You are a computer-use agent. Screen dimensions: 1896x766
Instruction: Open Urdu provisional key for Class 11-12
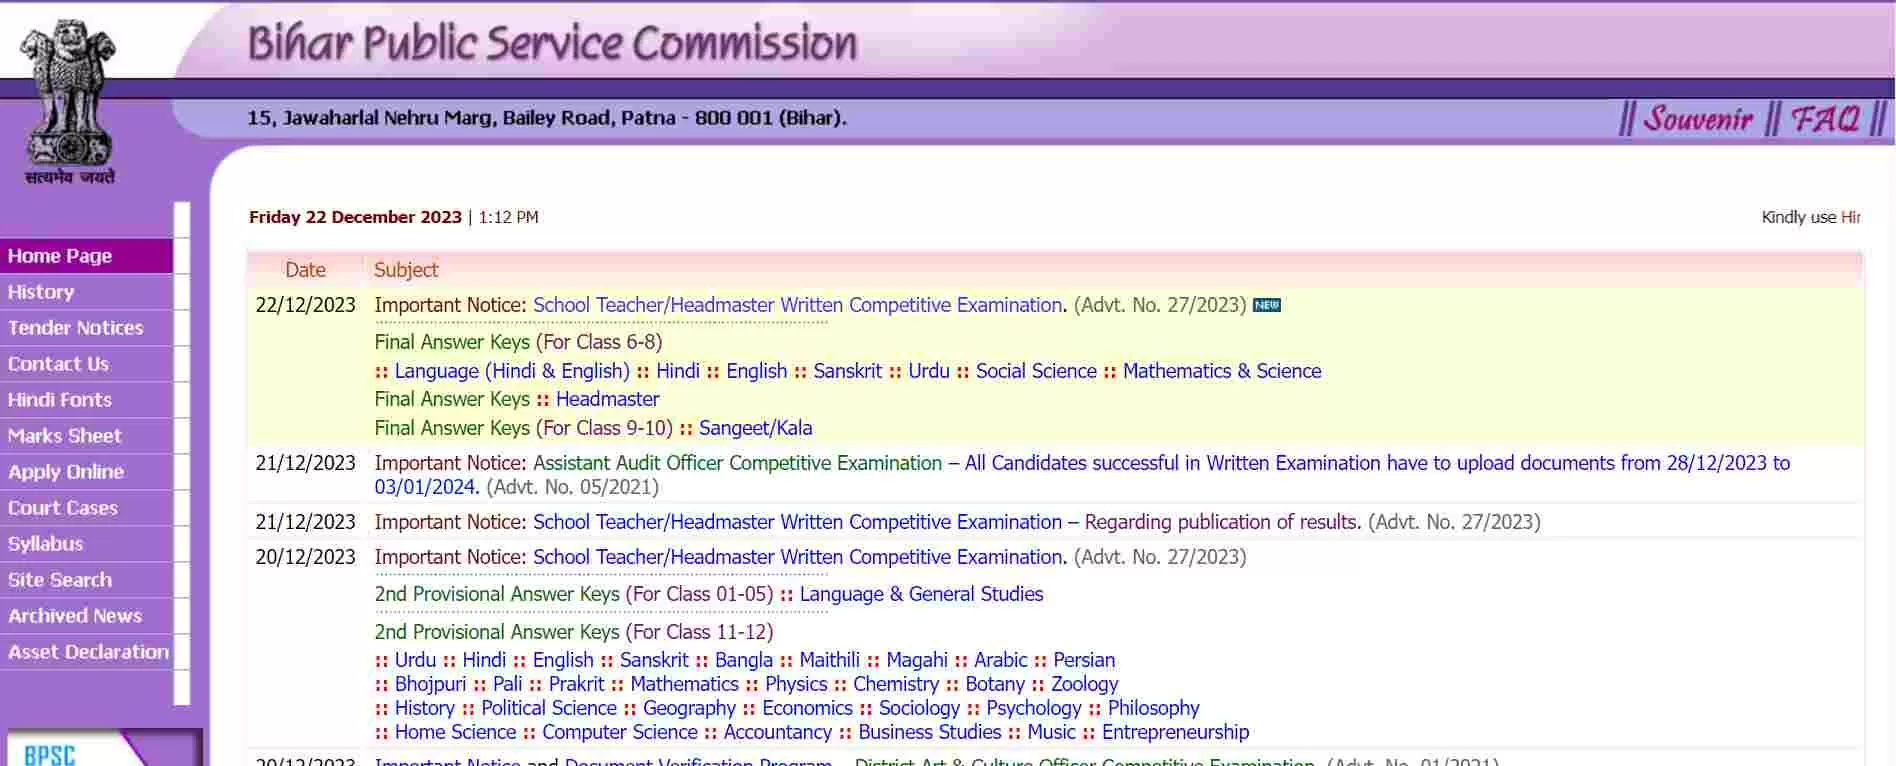pos(415,660)
